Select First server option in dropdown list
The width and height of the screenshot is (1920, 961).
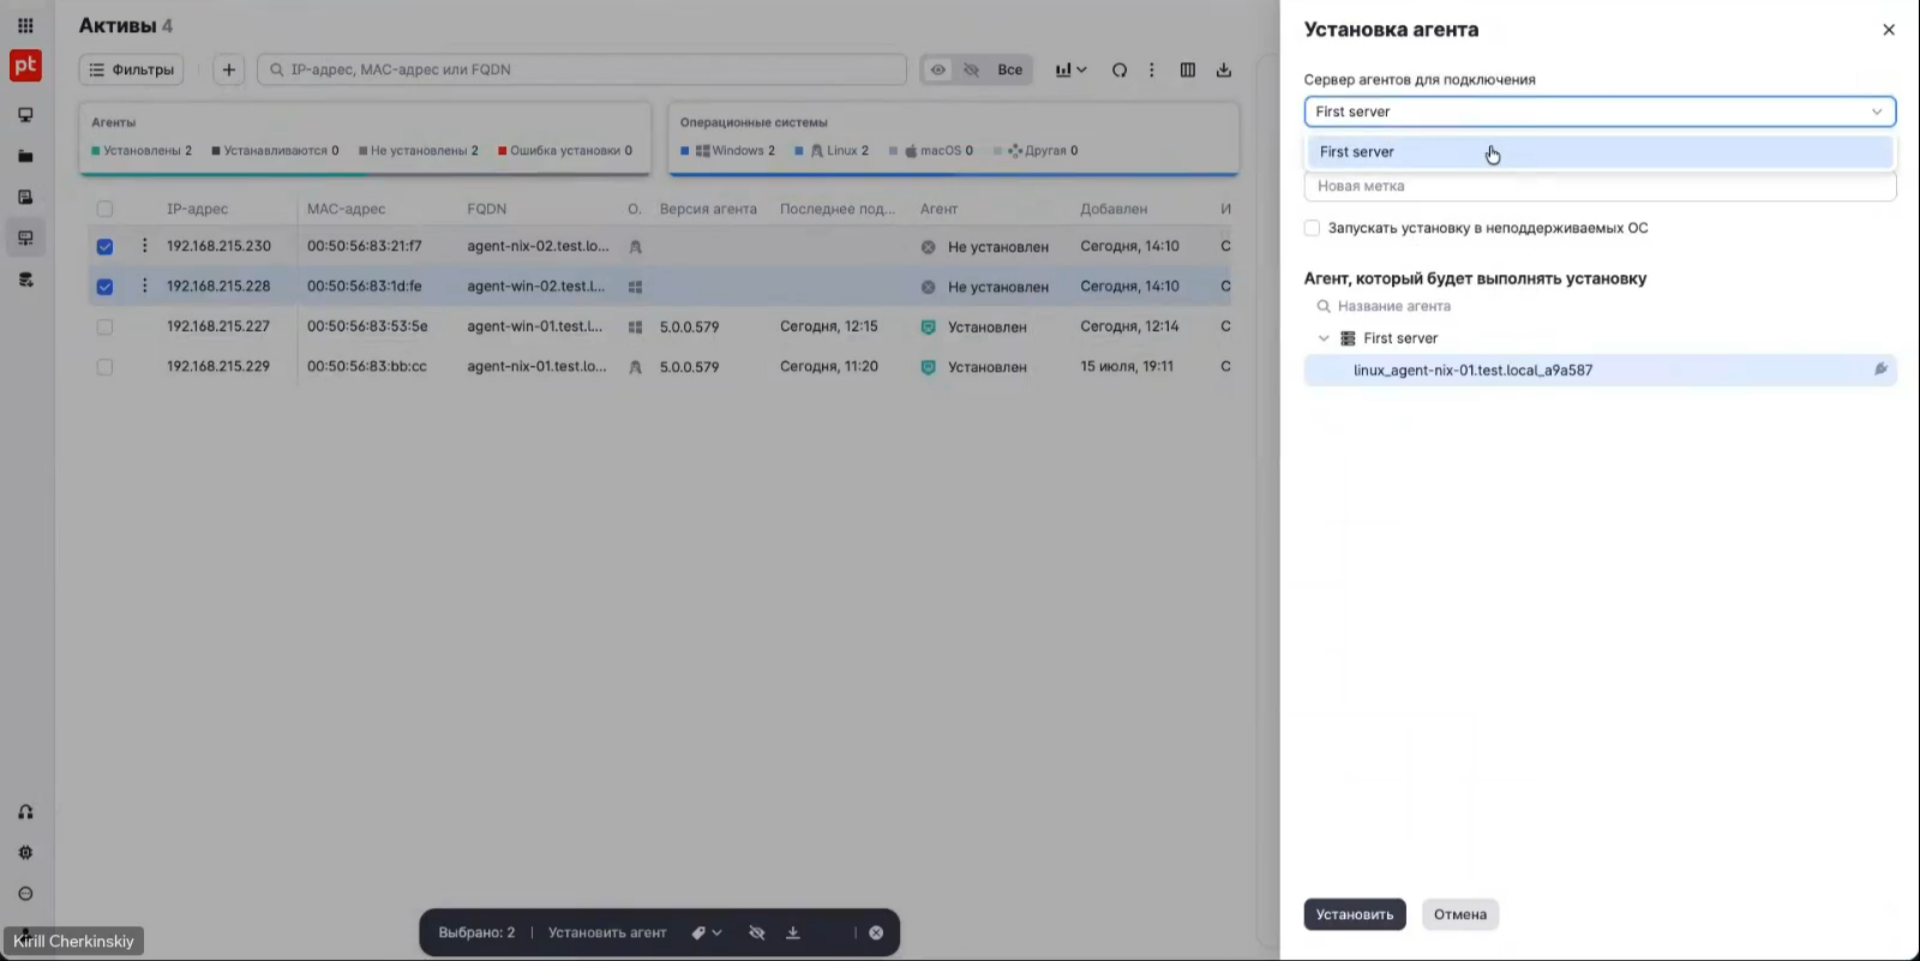coord(1599,152)
